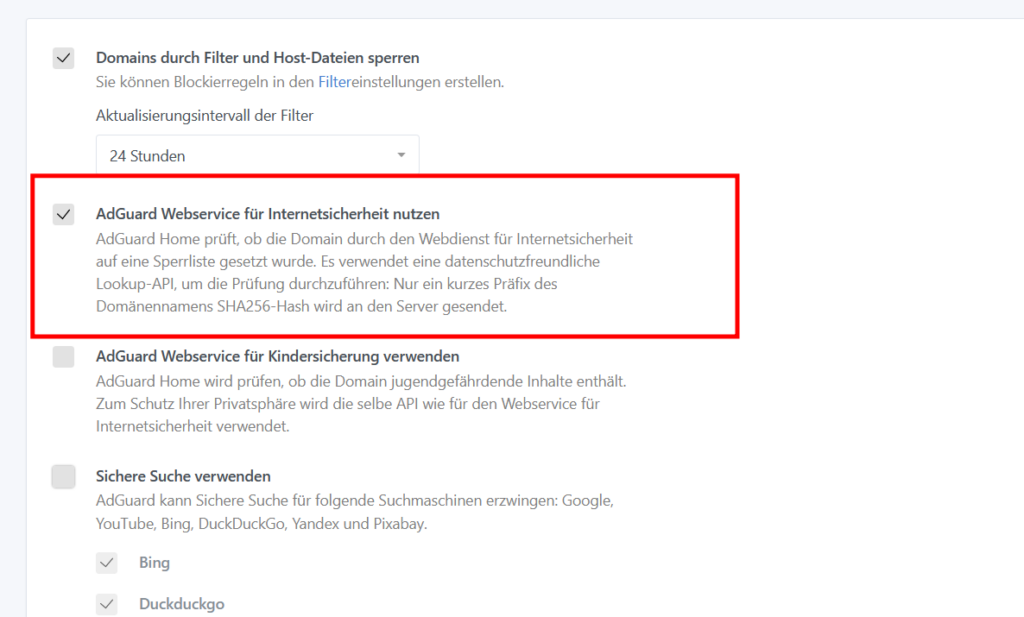Viewport: 1024px width, 617px height.
Task: Click description listing Google, YouTube, Bing search engines
Action: [355, 512]
